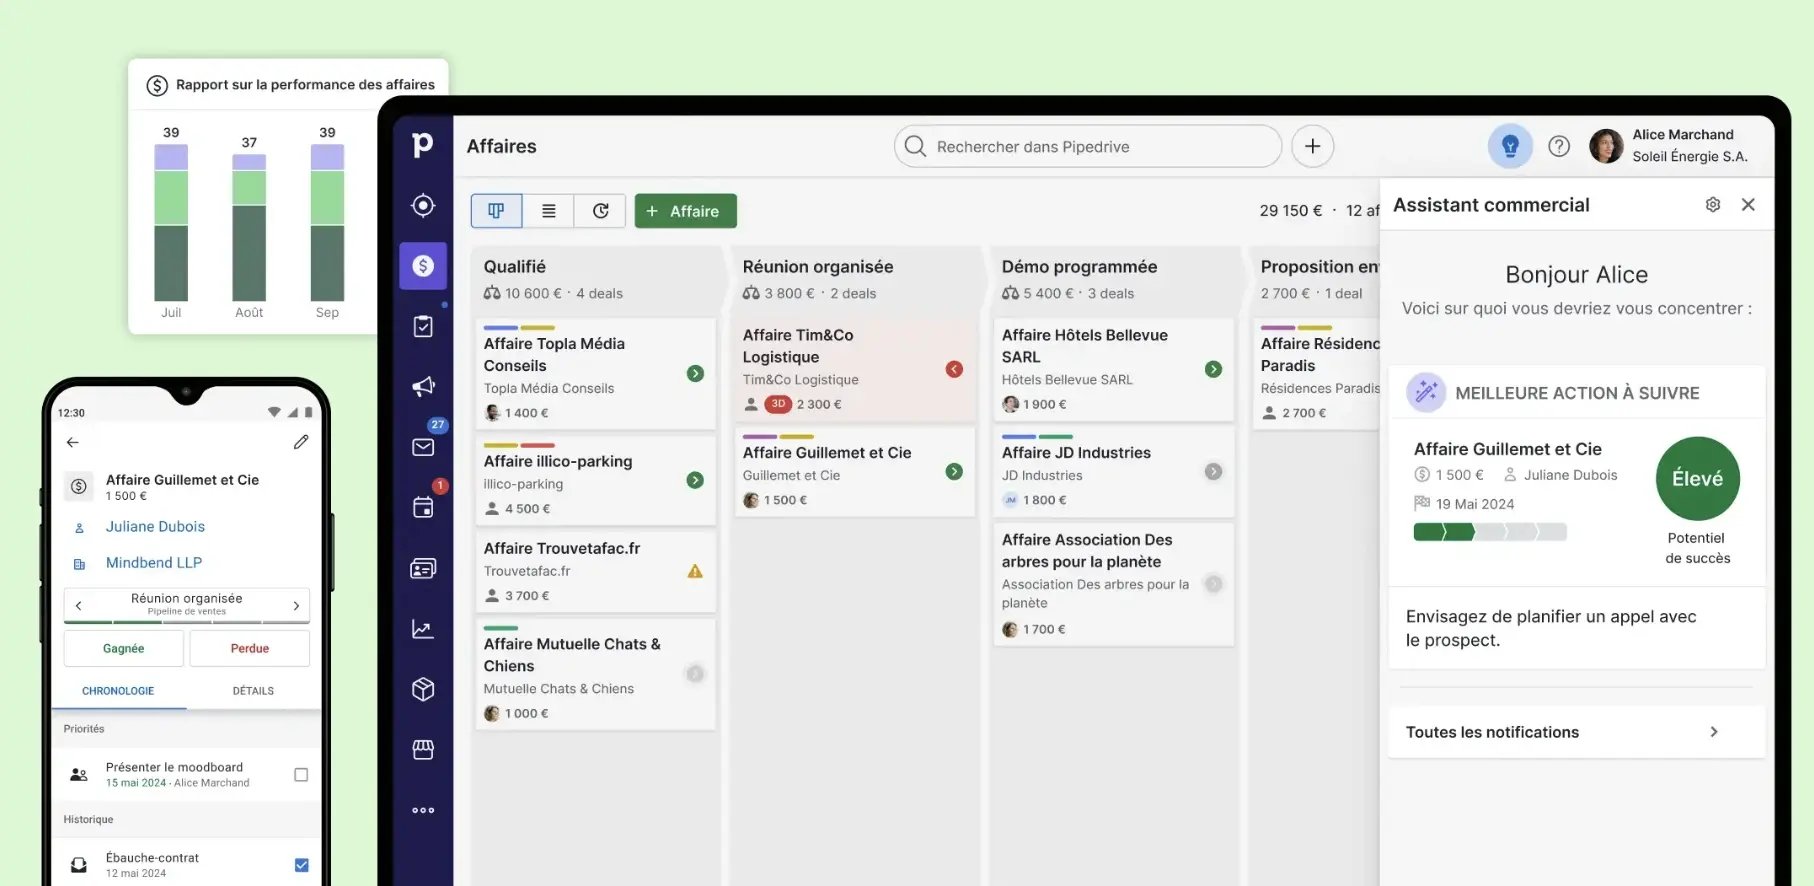Open the Sales Assistant lightbulb icon
The width and height of the screenshot is (1814, 886).
click(1510, 147)
